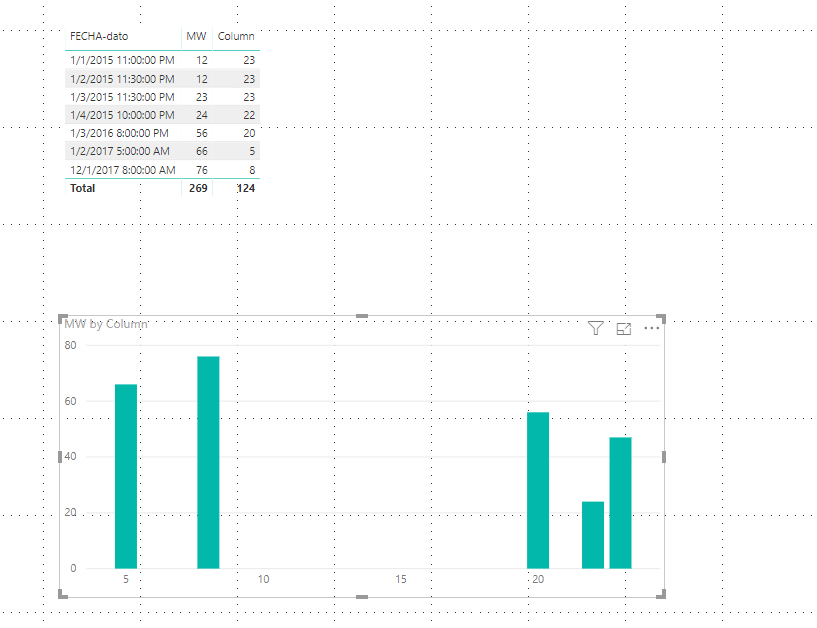The width and height of the screenshot is (817, 628).
Task: Click the top-left corner handle of chart
Action: (63, 319)
